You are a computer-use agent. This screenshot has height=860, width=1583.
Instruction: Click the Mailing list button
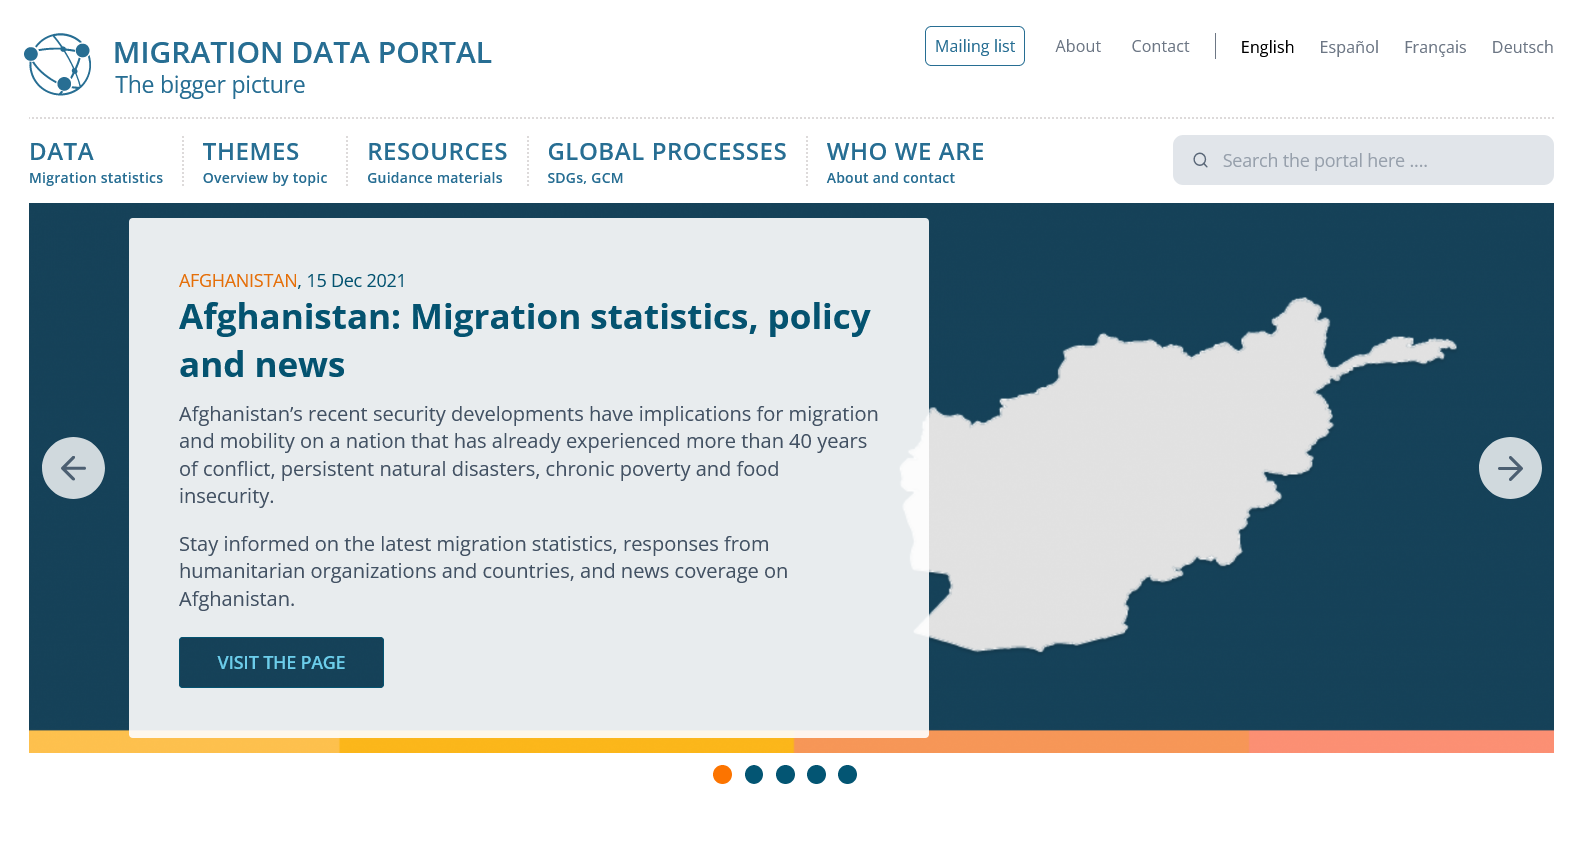point(974,46)
